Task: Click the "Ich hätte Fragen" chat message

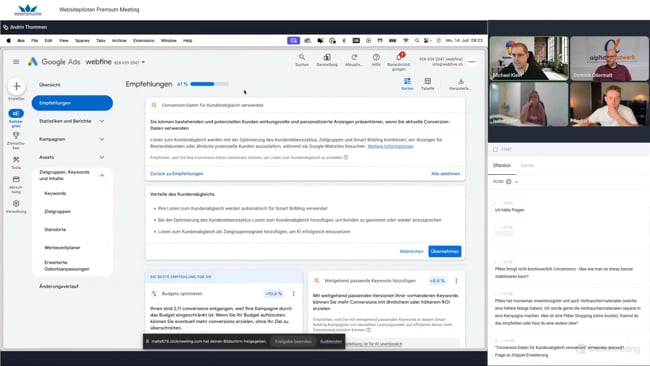Action: tap(509, 210)
